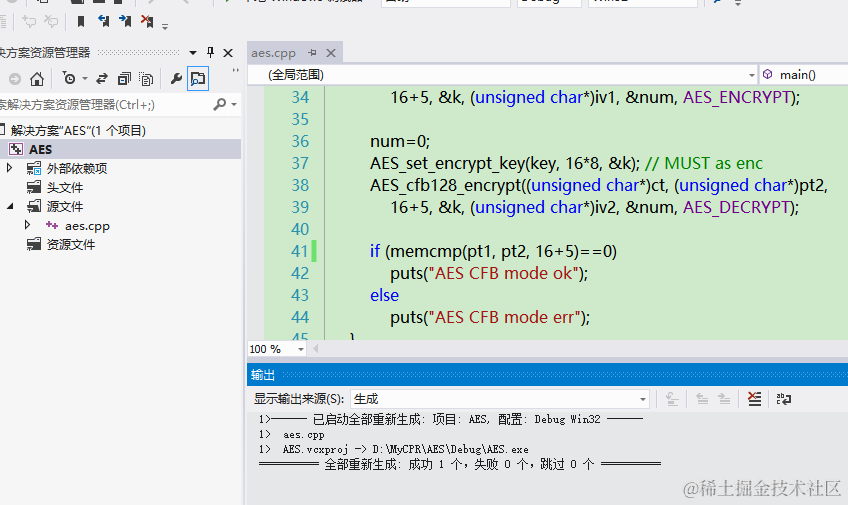Click the horizontal scrollbar left arrow
Viewport: 848px width, 505px height.
pyautogui.click(x=316, y=349)
